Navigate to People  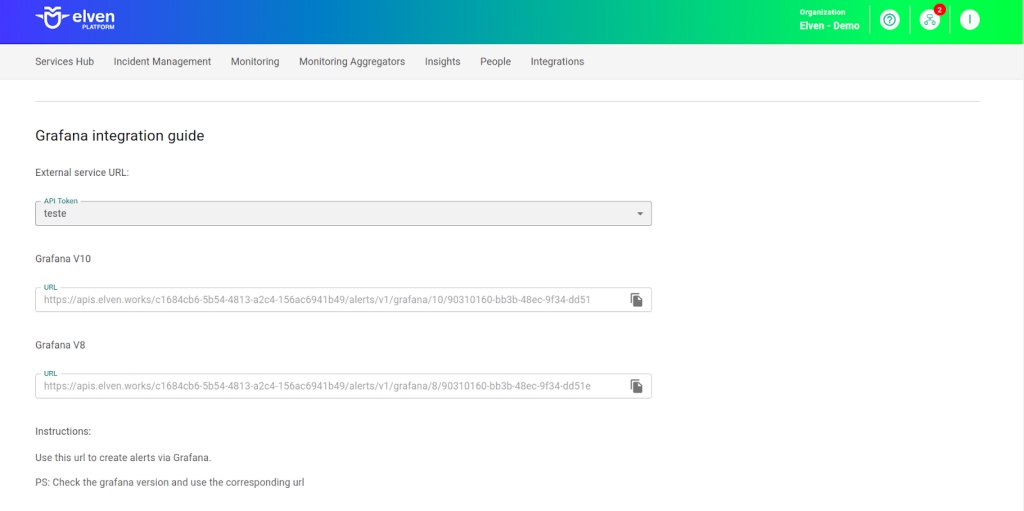(x=495, y=62)
